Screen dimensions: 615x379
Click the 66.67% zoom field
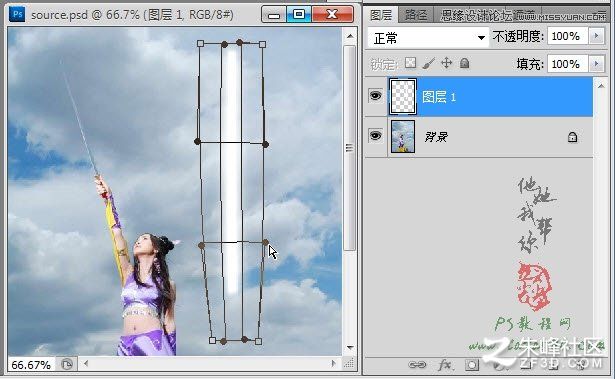click(x=31, y=365)
